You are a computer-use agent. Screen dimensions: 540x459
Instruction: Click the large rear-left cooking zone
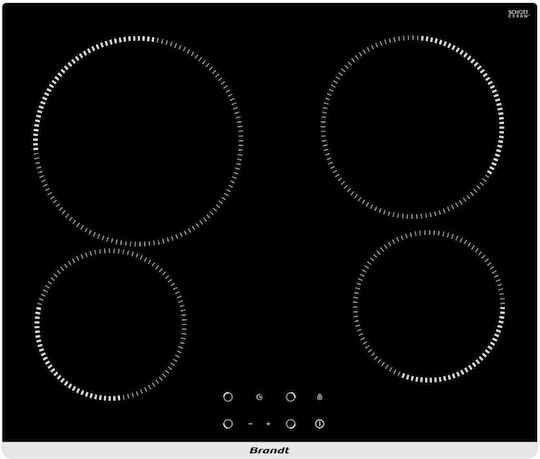click(x=138, y=140)
